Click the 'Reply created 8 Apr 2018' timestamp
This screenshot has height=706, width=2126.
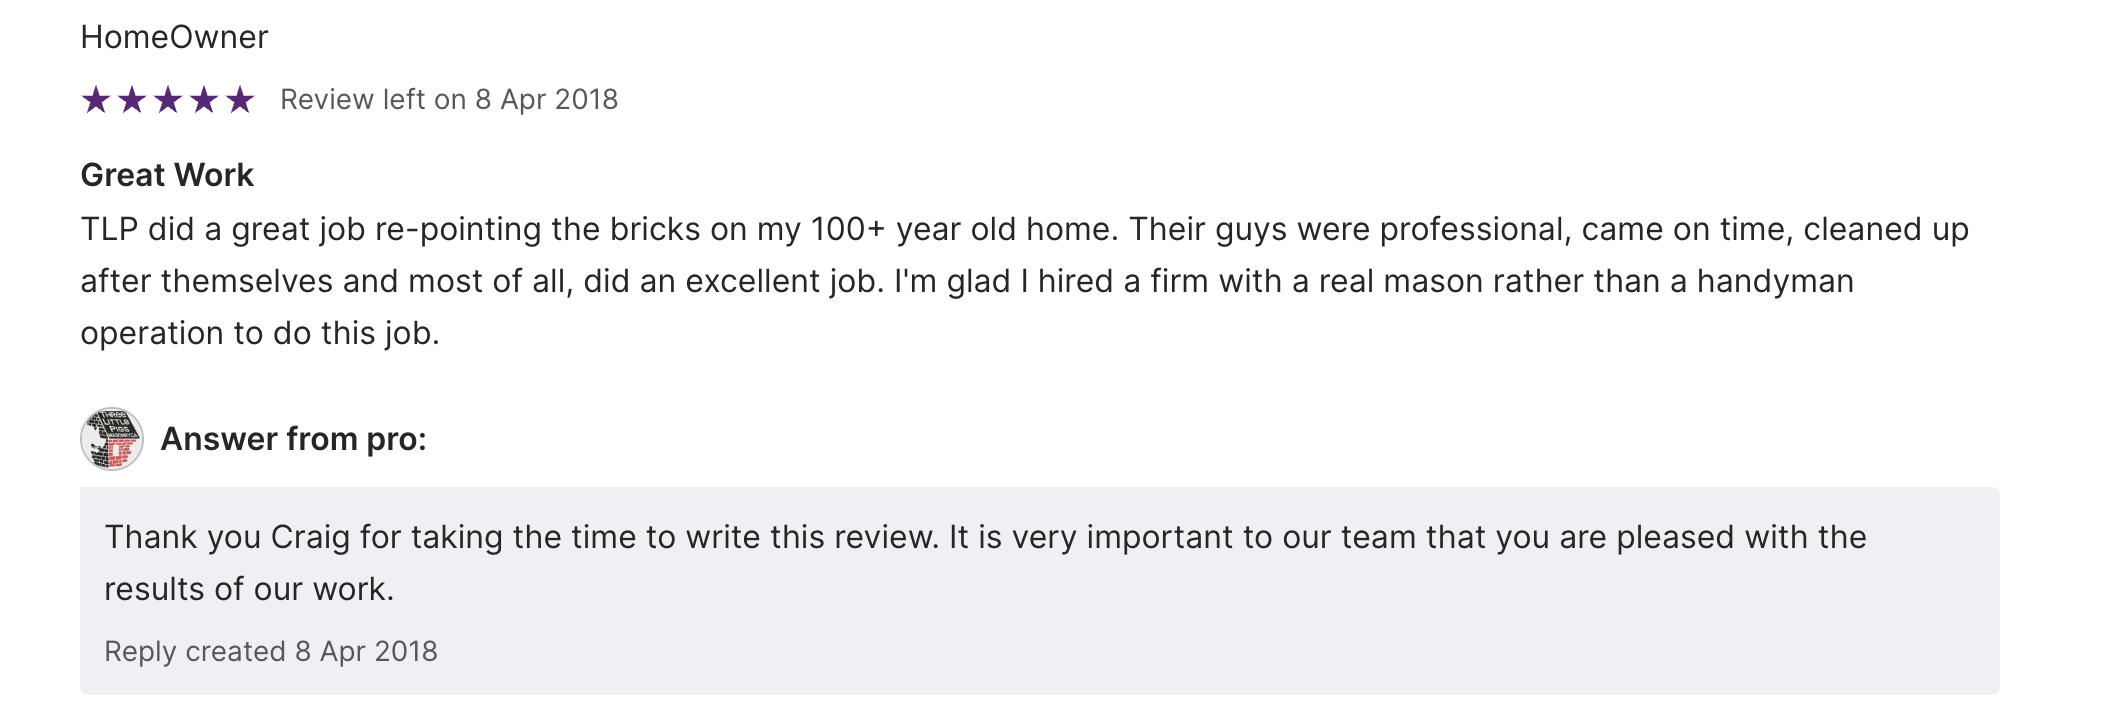click(271, 652)
